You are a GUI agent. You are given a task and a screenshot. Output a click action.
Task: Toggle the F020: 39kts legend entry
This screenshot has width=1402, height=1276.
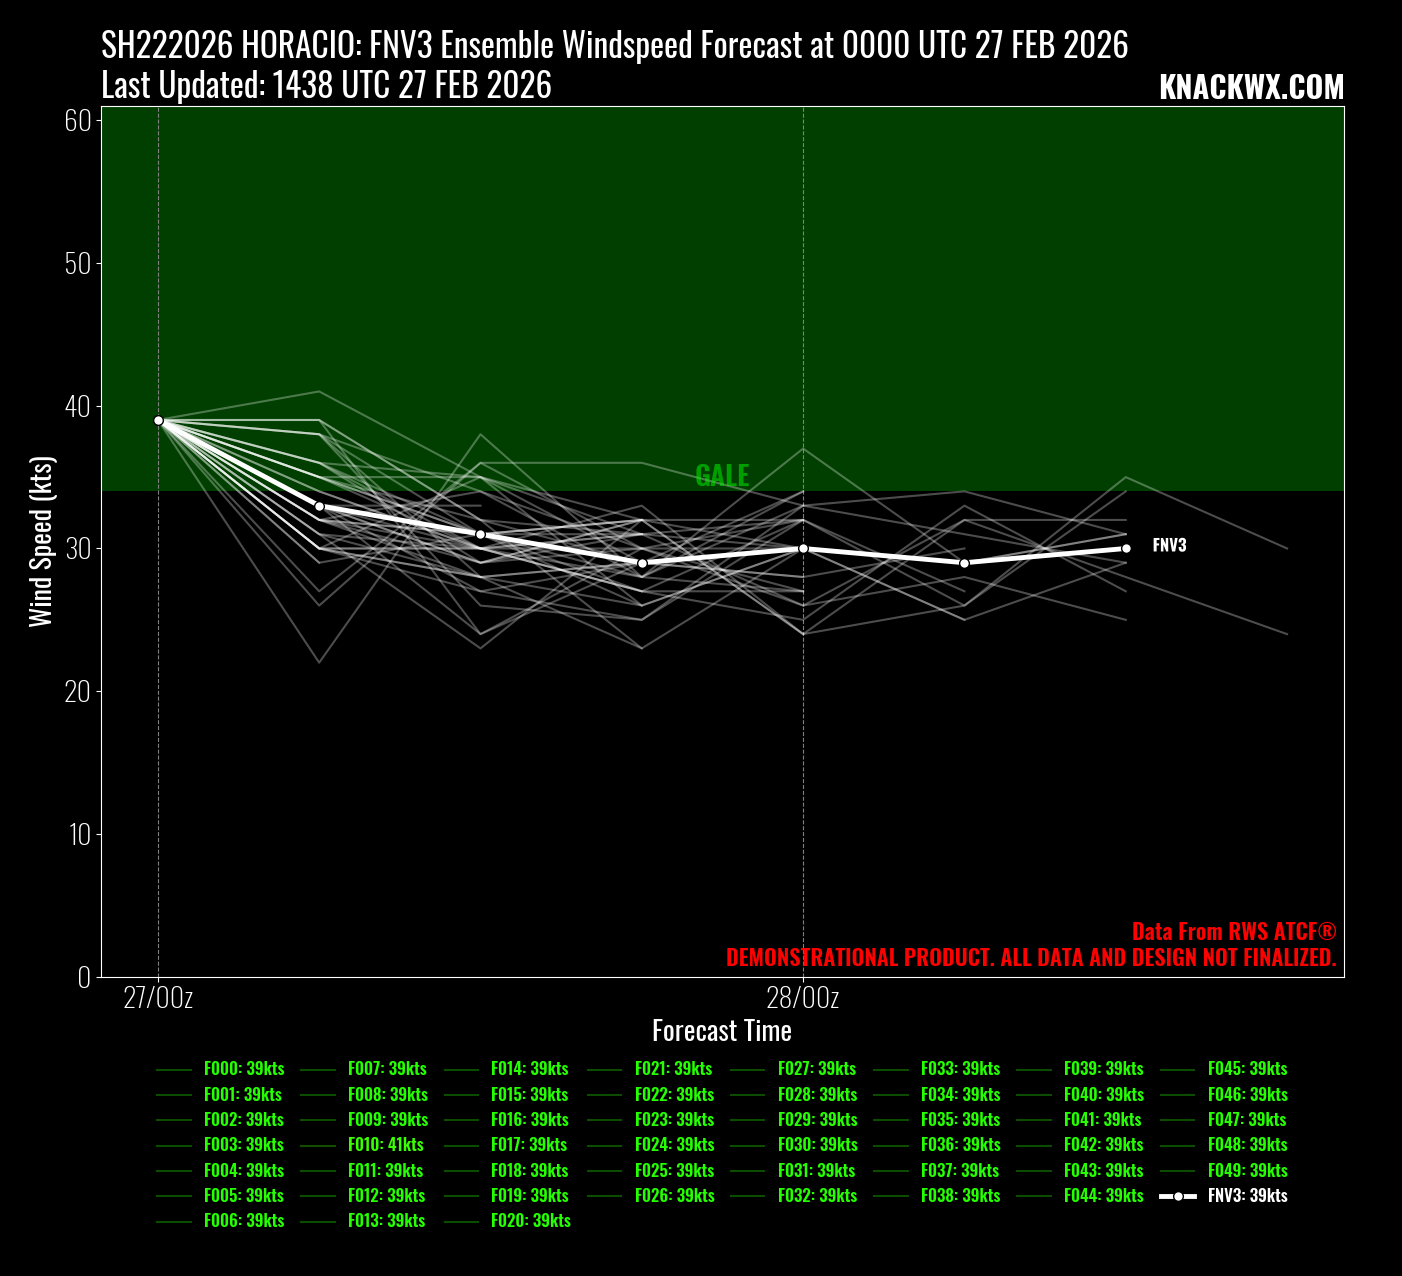[x=530, y=1221]
